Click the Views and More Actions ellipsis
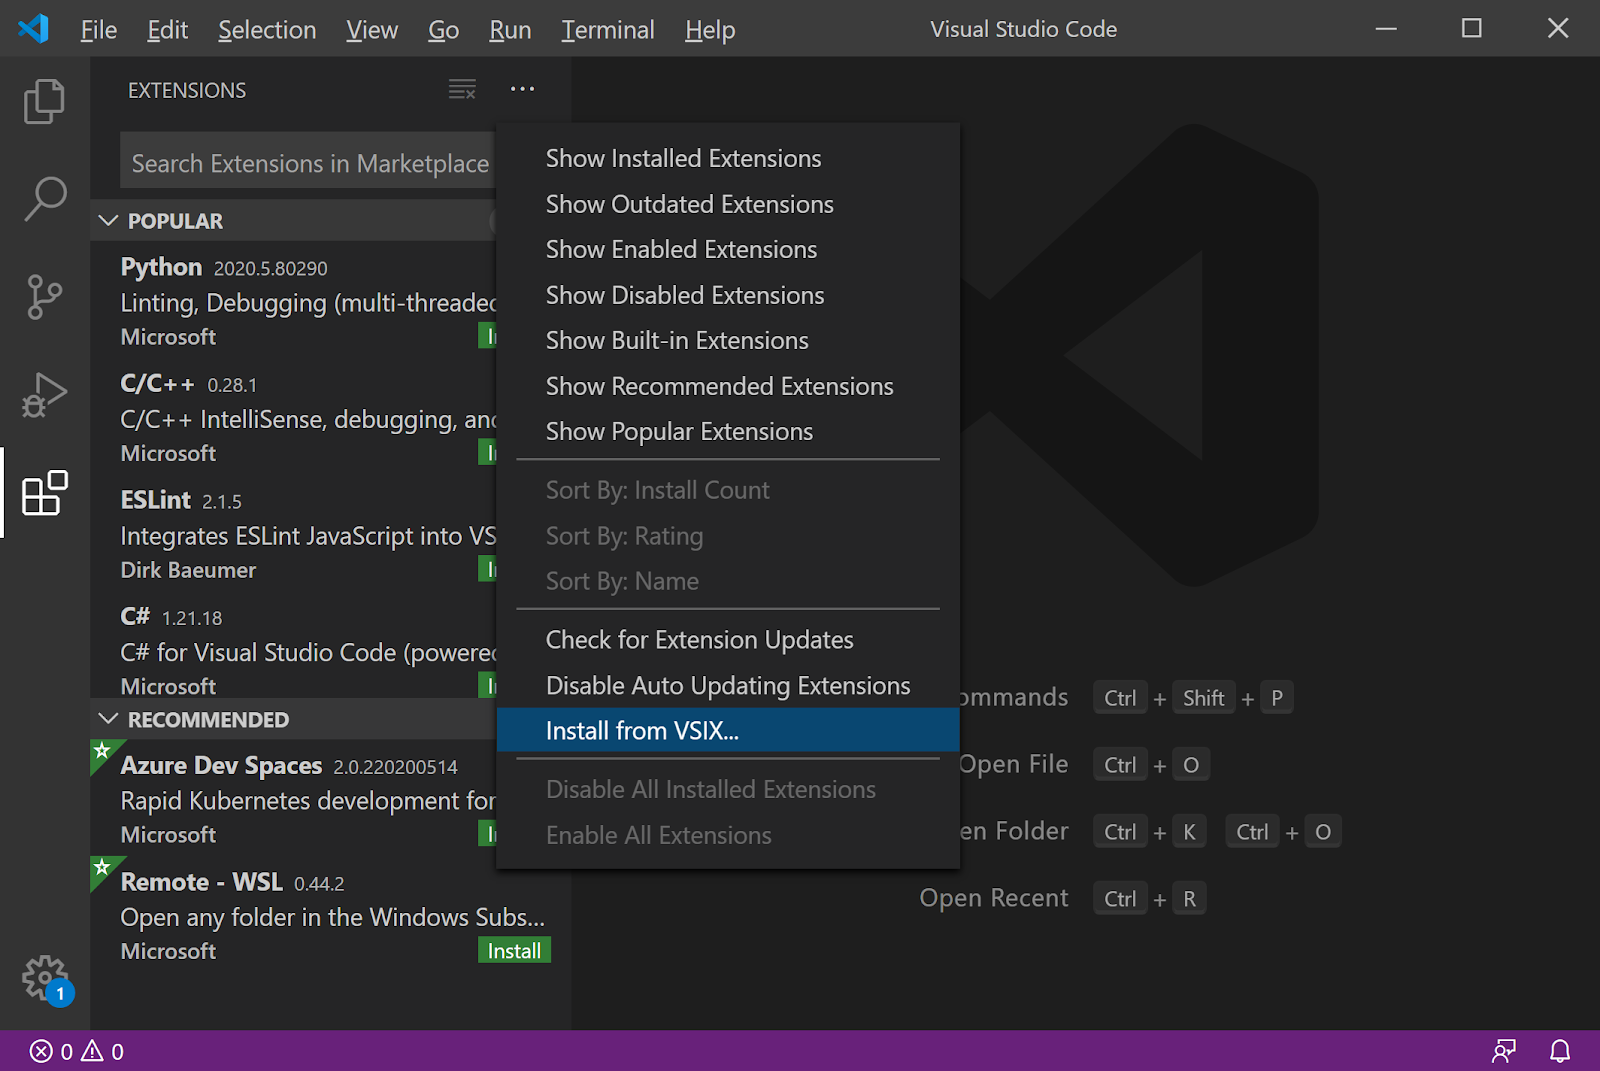Screen dimensions: 1600x1071 522,89
